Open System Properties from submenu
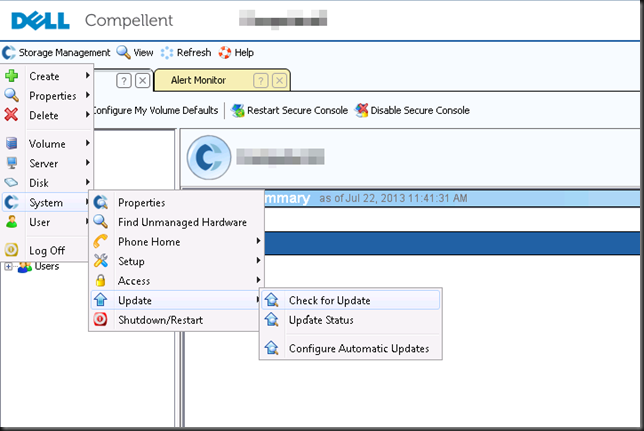 (x=177, y=203)
